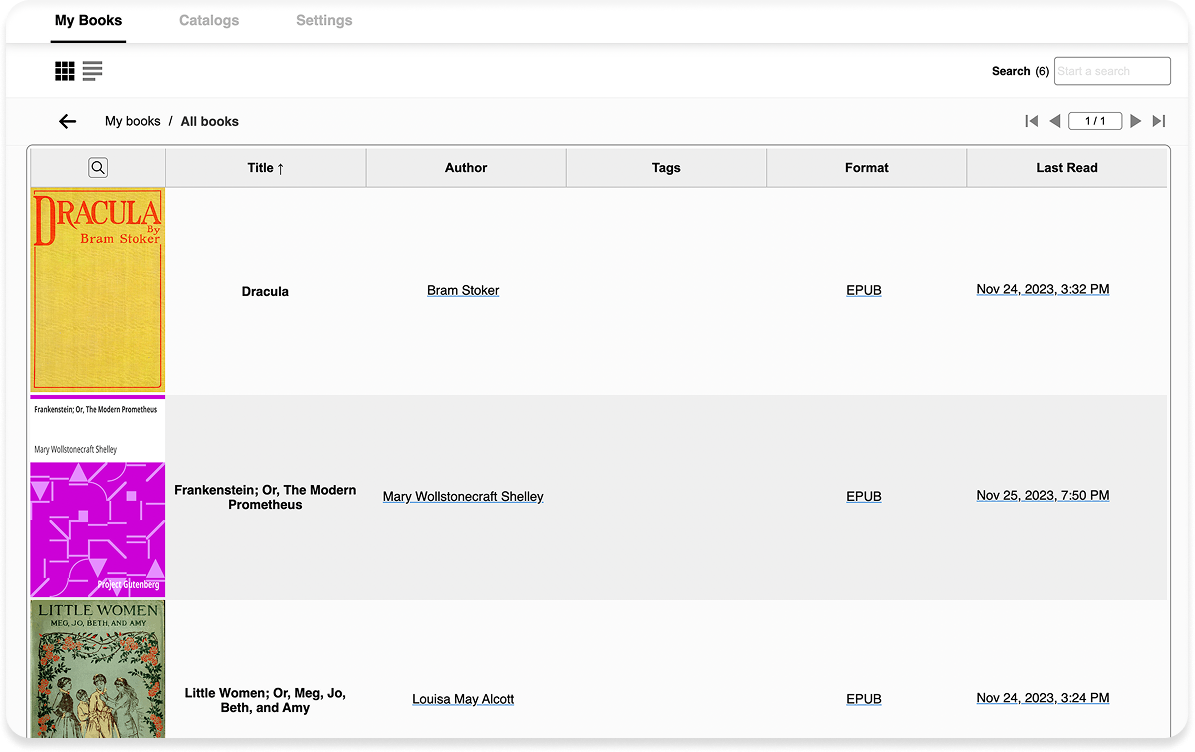
Task: Focus the Start a search field
Action: [1112, 71]
